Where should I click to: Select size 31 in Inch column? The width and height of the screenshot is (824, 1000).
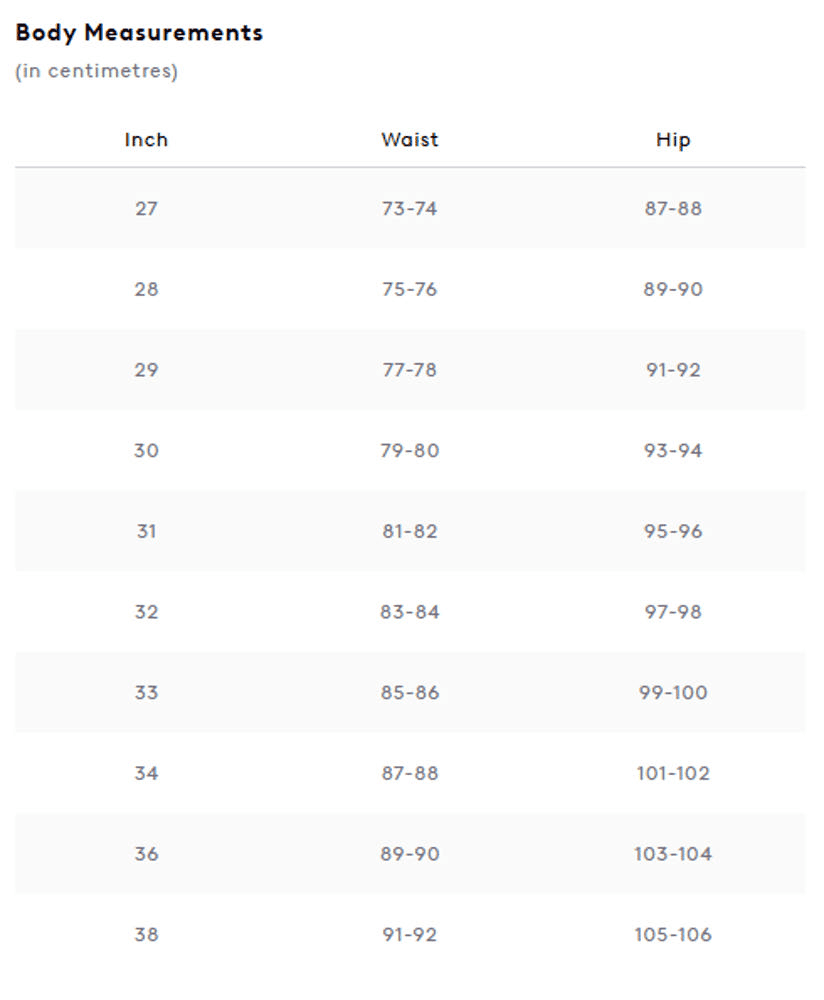point(146,531)
